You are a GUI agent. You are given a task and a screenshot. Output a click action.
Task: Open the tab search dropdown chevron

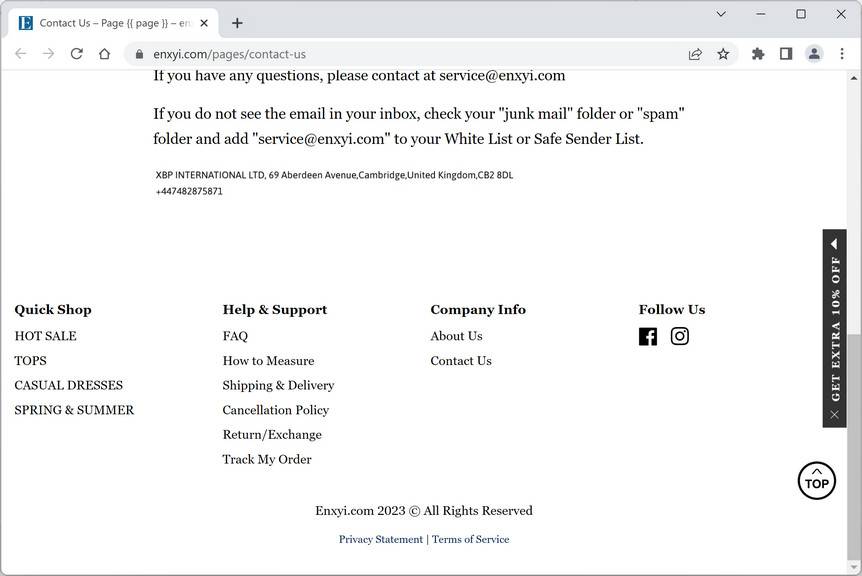721,14
